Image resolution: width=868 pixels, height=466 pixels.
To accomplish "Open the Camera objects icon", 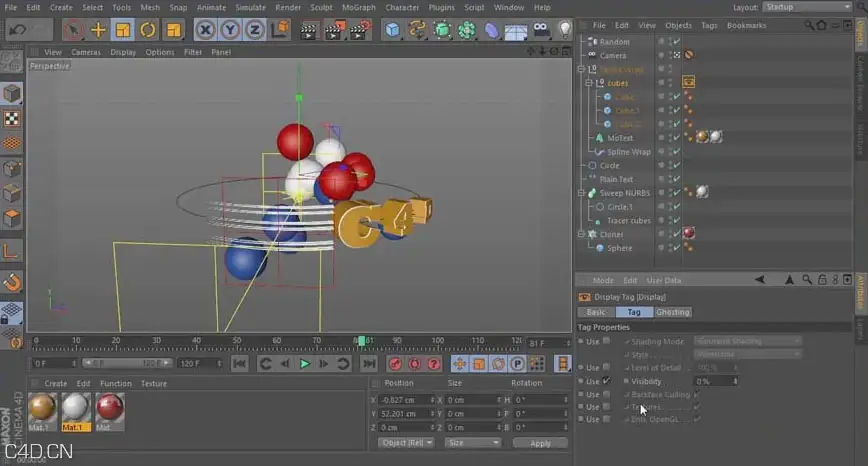I will click(541, 30).
